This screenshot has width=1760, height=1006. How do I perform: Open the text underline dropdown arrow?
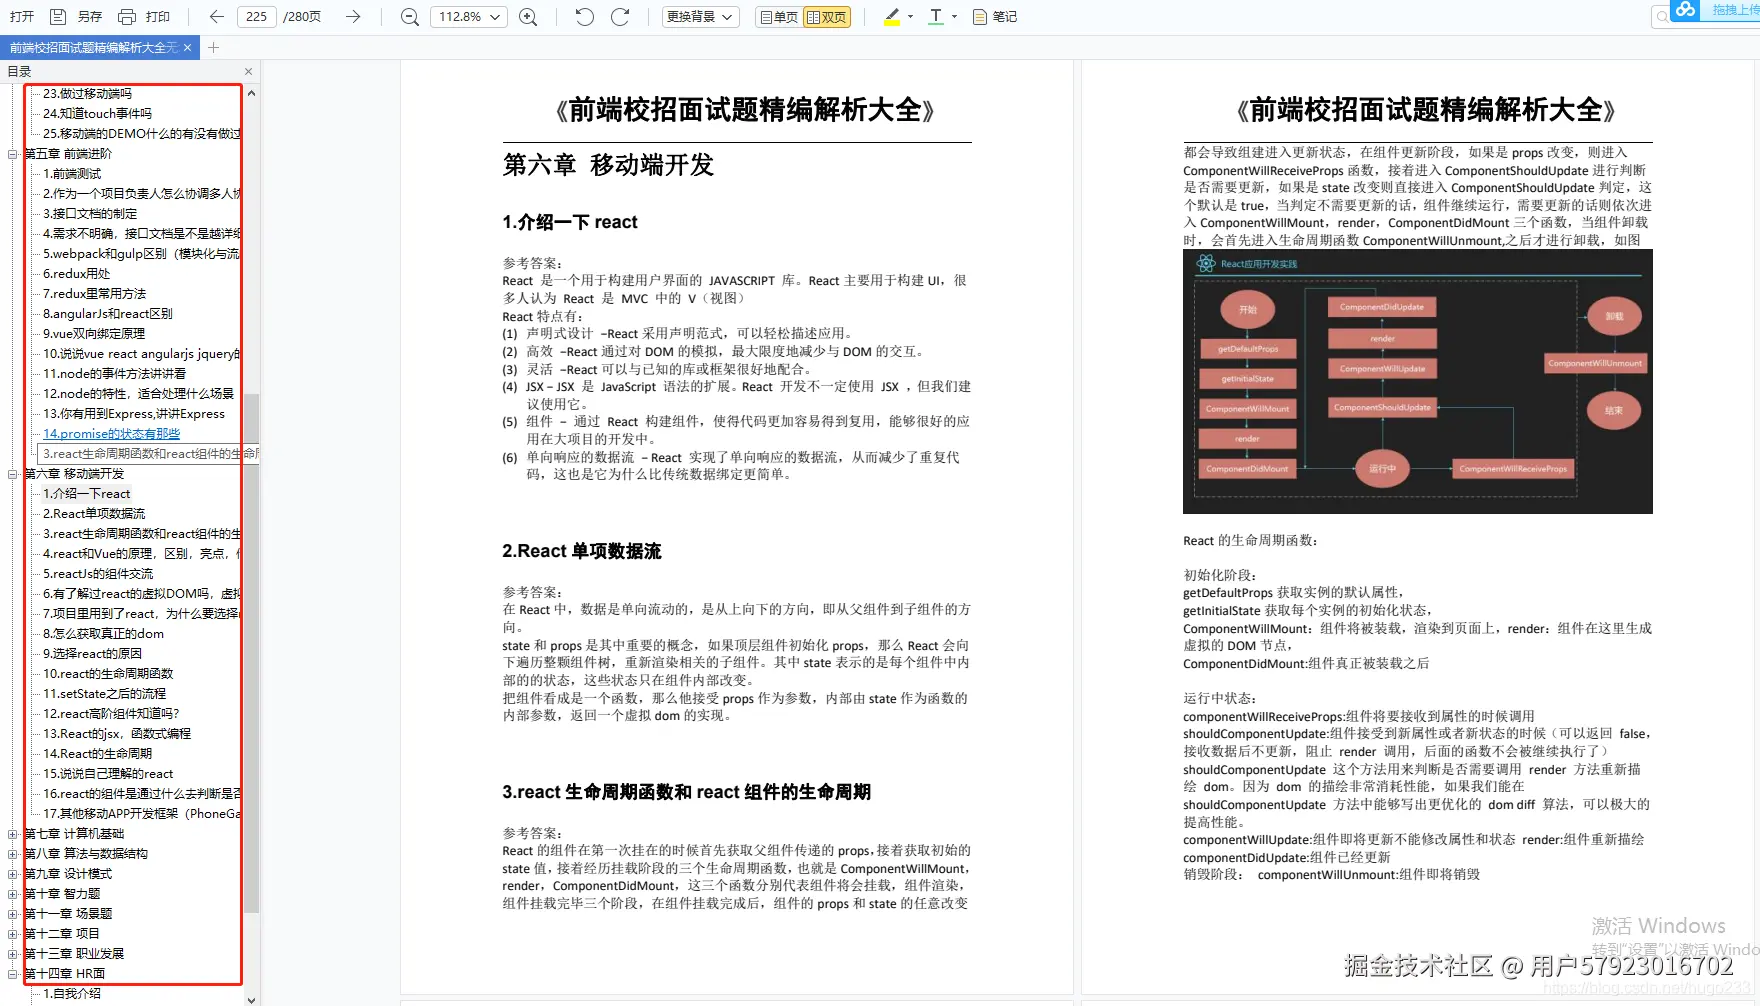coord(954,17)
